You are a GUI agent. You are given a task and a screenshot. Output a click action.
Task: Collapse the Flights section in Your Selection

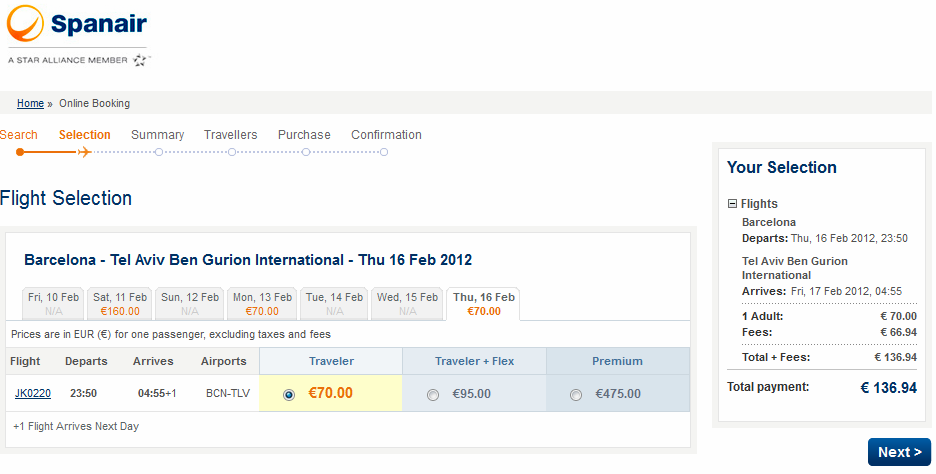click(732, 204)
